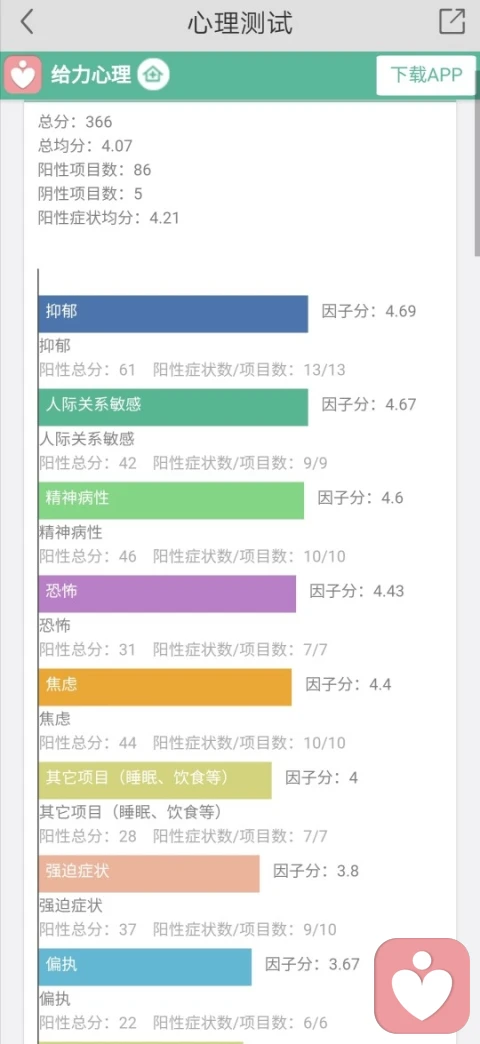This screenshot has width=480, height=1044.
Task: Tap the floating heart icon at the bottom
Action: pyautogui.click(x=422, y=985)
